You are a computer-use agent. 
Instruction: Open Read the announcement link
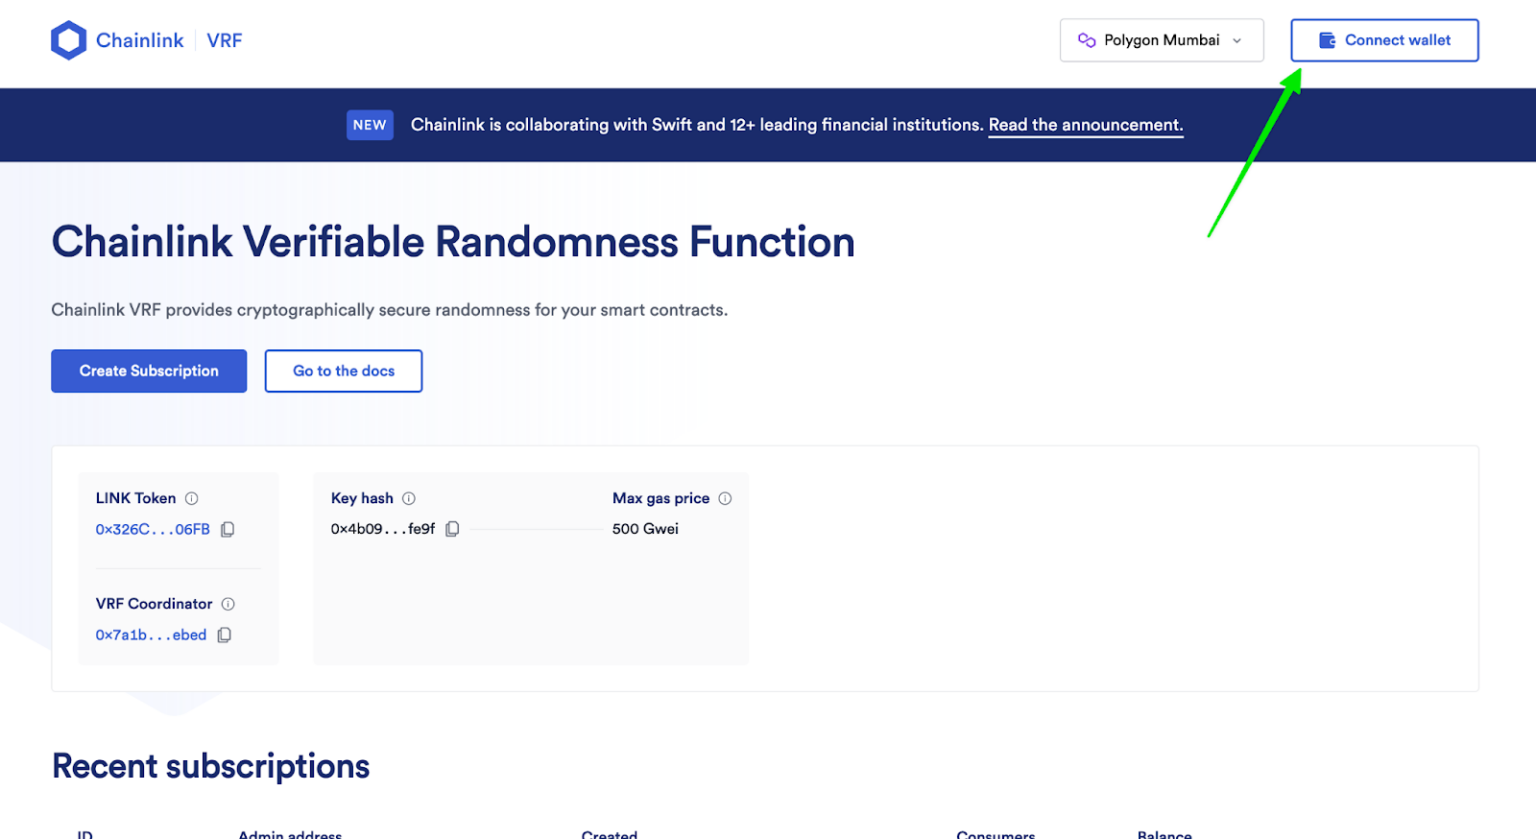tap(1084, 124)
